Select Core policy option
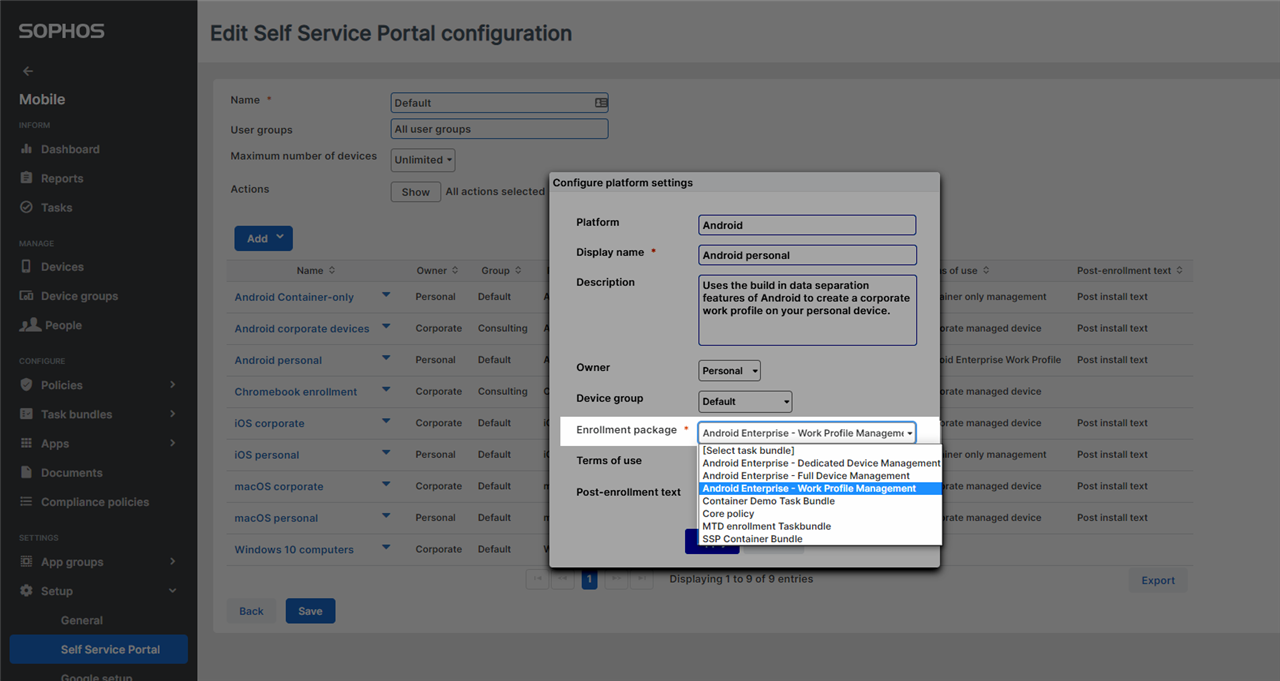The height and width of the screenshot is (681, 1280). pos(820,514)
